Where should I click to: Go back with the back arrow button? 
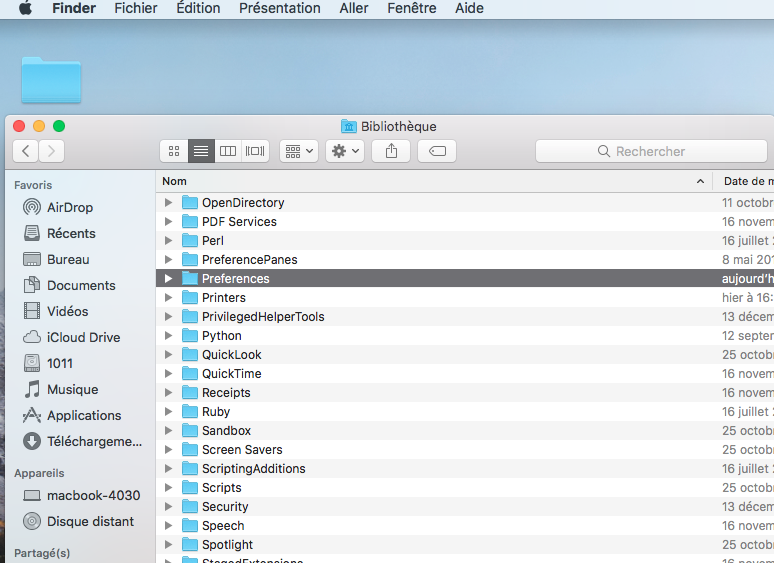point(26,151)
